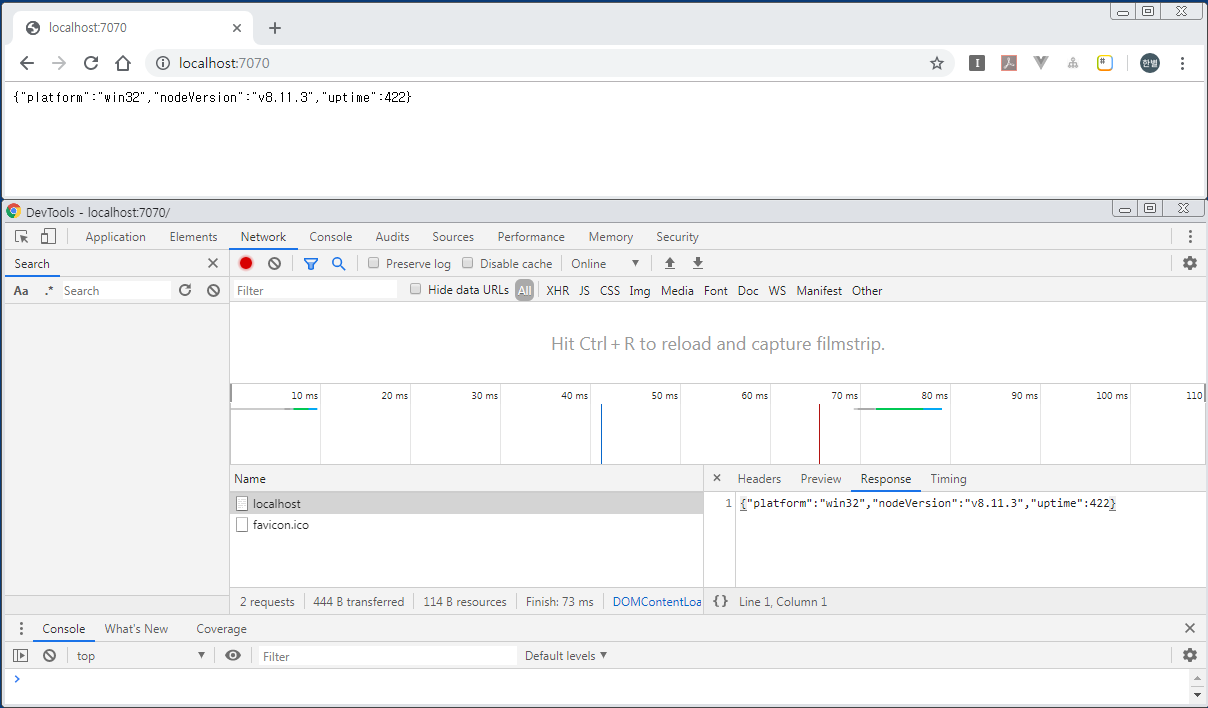Click the network Filter text field
1208x708 pixels.
pyautogui.click(x=315, y=290)
